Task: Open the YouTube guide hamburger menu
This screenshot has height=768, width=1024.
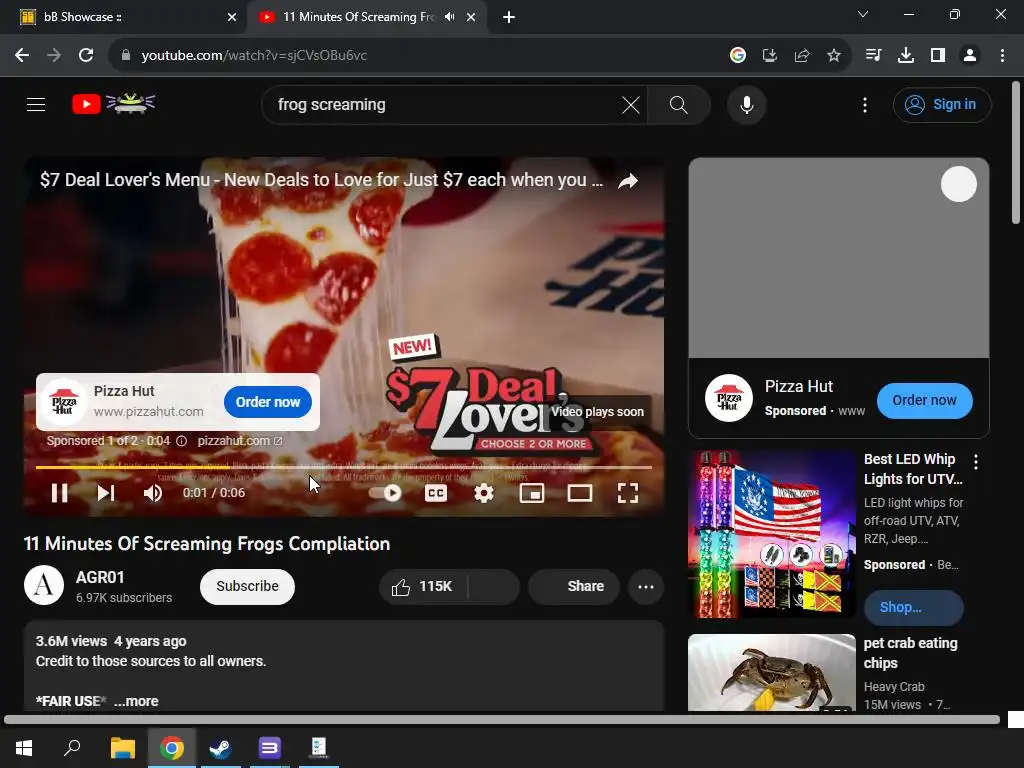Action: (x=36, y=104)
